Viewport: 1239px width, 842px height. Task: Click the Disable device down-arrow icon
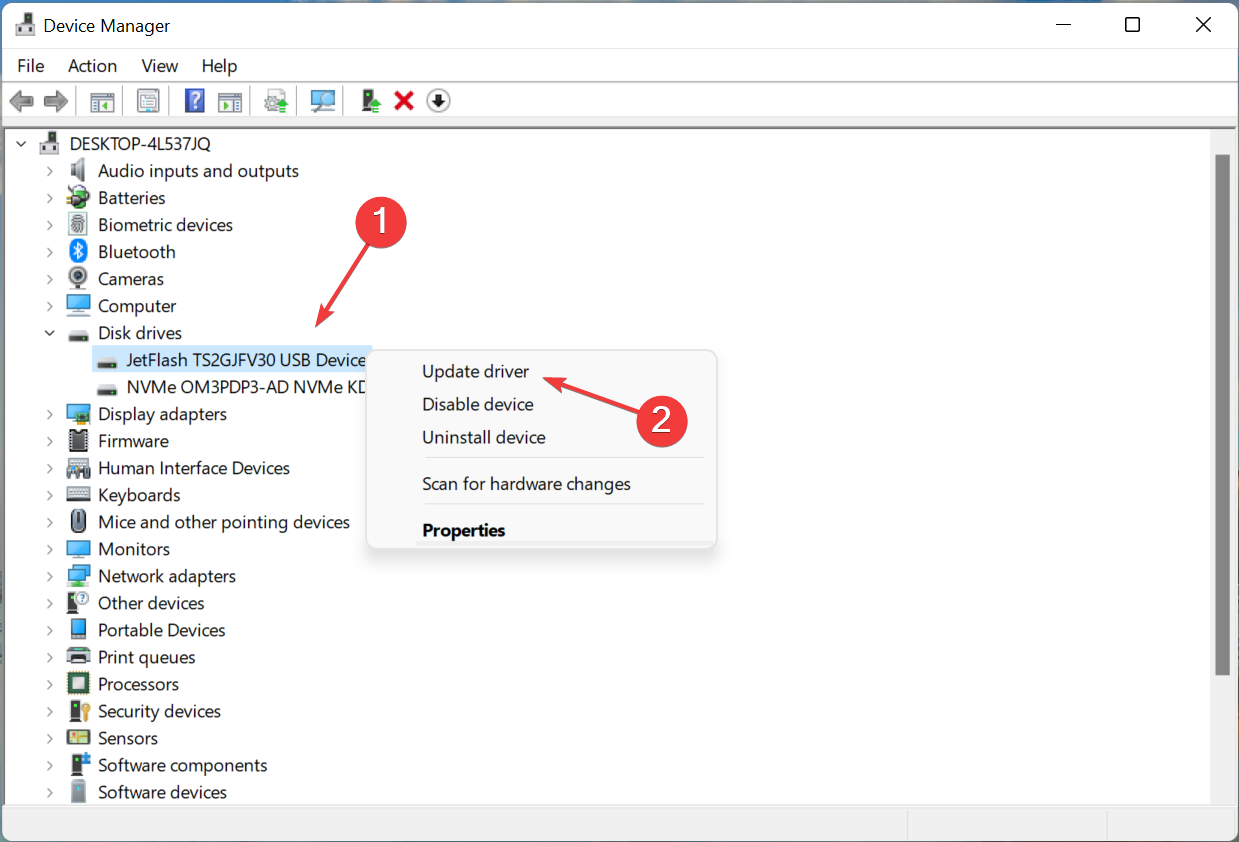438,100
